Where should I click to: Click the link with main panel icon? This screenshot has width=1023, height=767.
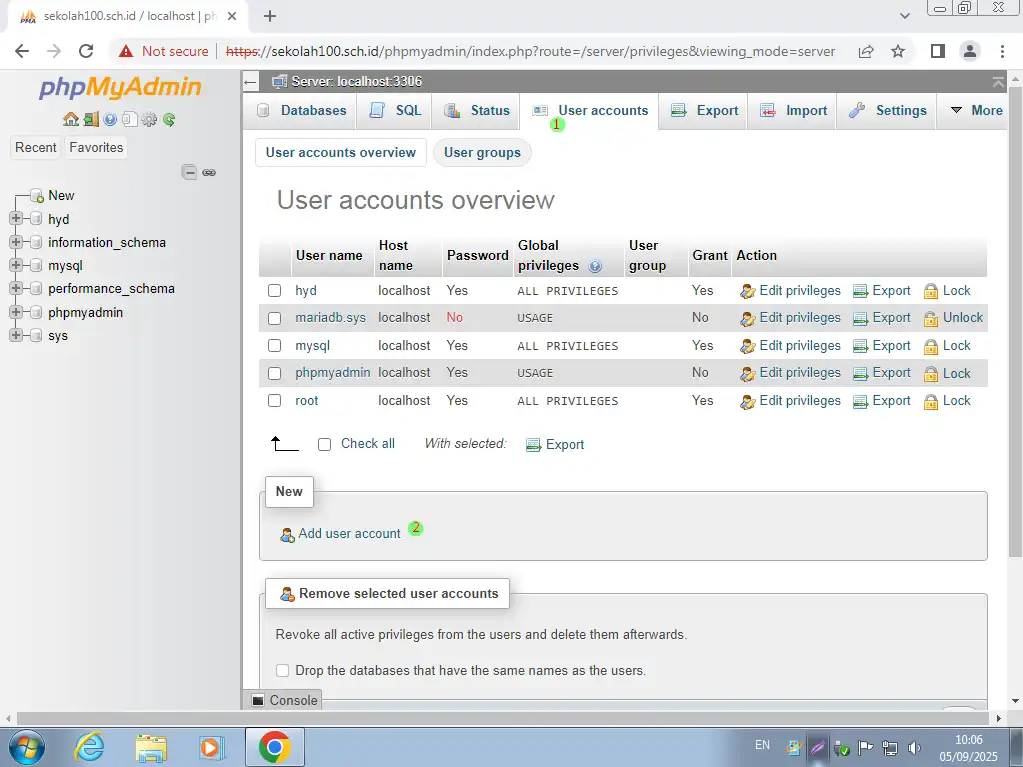click(209, 173)
